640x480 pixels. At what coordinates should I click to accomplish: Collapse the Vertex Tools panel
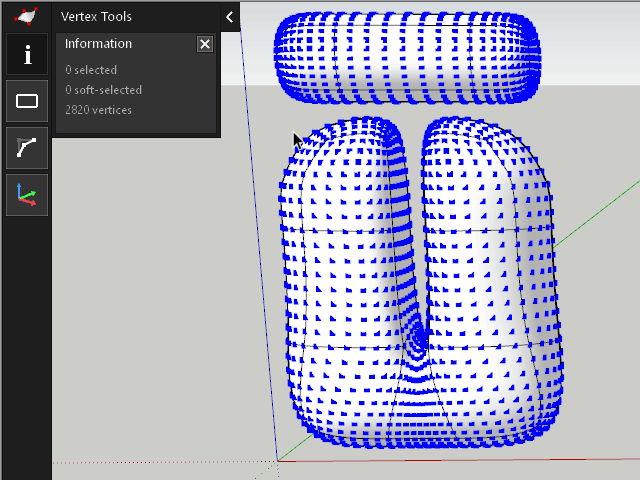229,16
